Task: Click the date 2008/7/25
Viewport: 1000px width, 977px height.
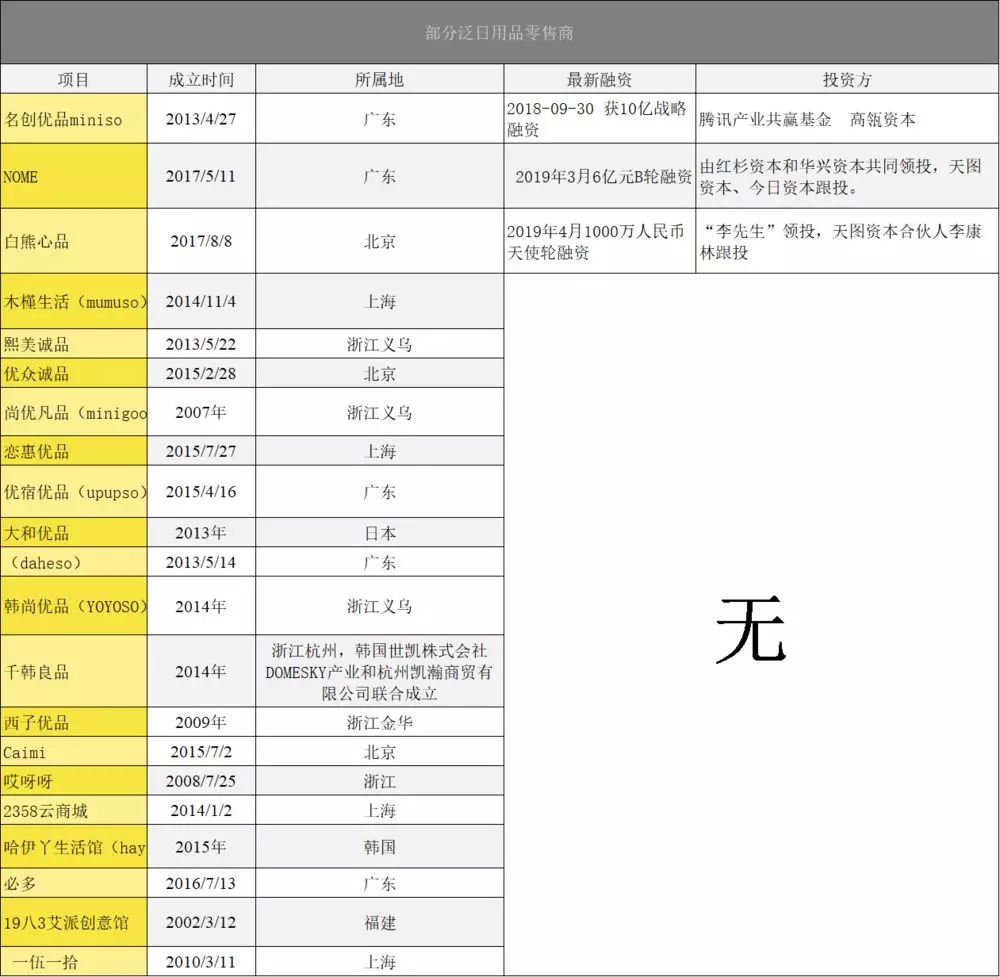Action: tap(201, 781)
